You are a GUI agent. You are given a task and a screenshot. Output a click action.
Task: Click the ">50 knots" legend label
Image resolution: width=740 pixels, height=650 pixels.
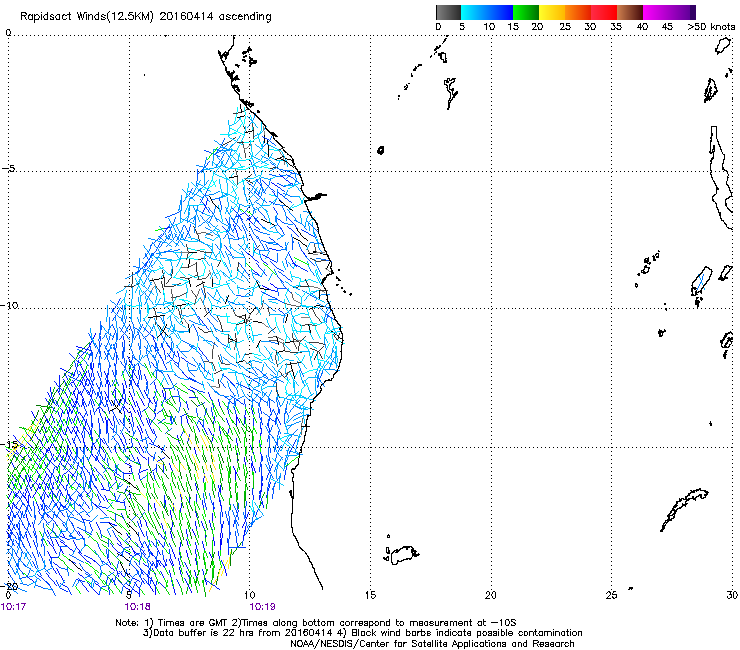coord(711,27)
